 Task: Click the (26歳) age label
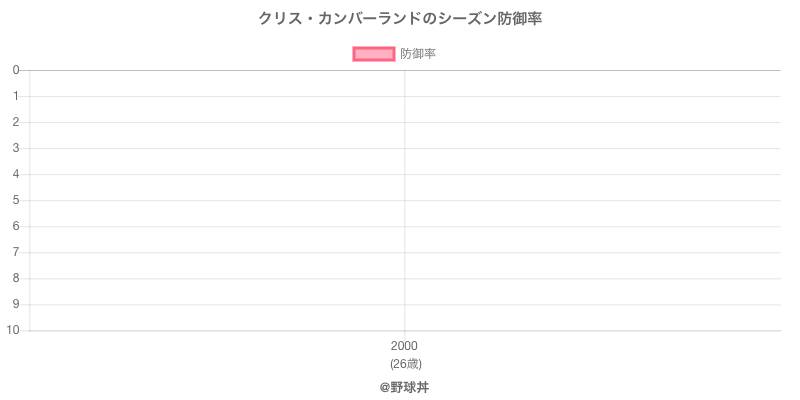[404, 363]
